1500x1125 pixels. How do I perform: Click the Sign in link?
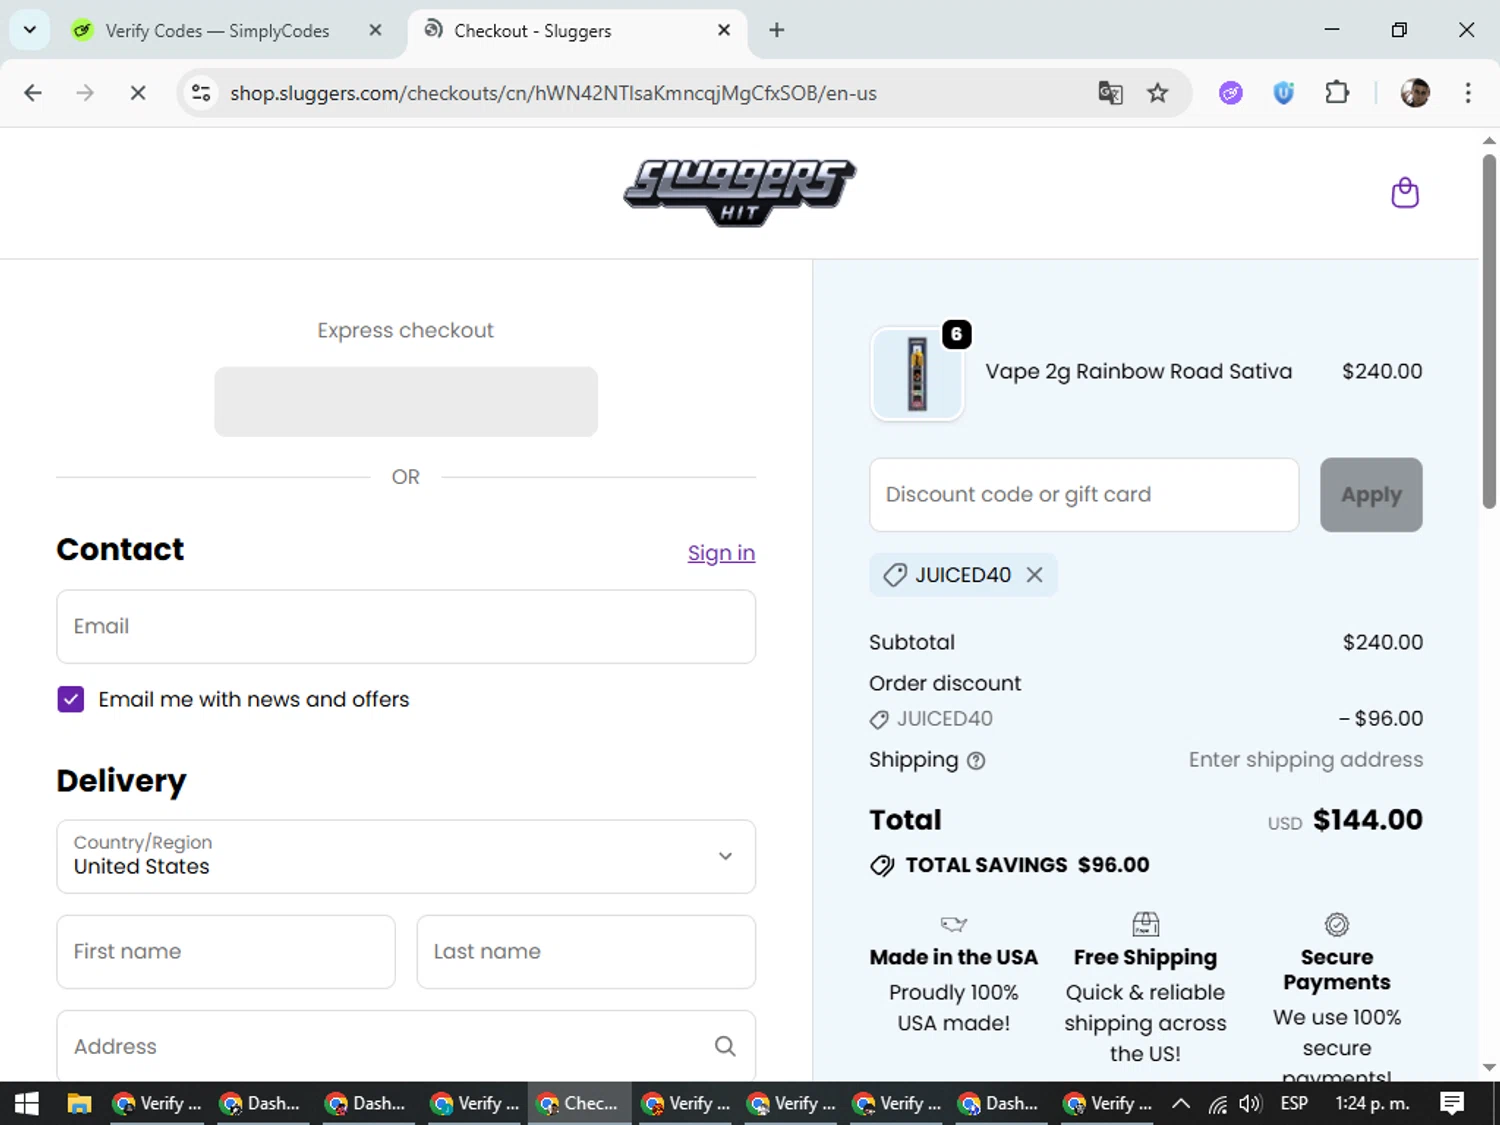721,553
